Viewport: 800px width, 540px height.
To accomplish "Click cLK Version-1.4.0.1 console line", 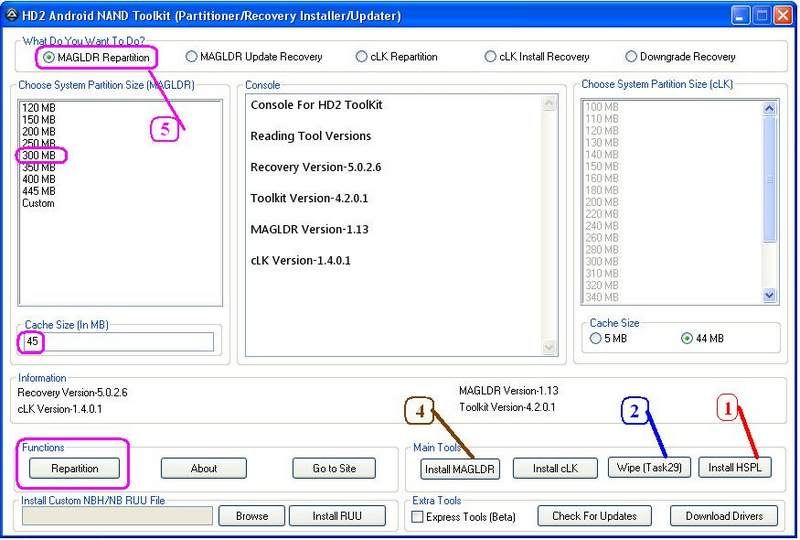I will [x=301, y=260].
